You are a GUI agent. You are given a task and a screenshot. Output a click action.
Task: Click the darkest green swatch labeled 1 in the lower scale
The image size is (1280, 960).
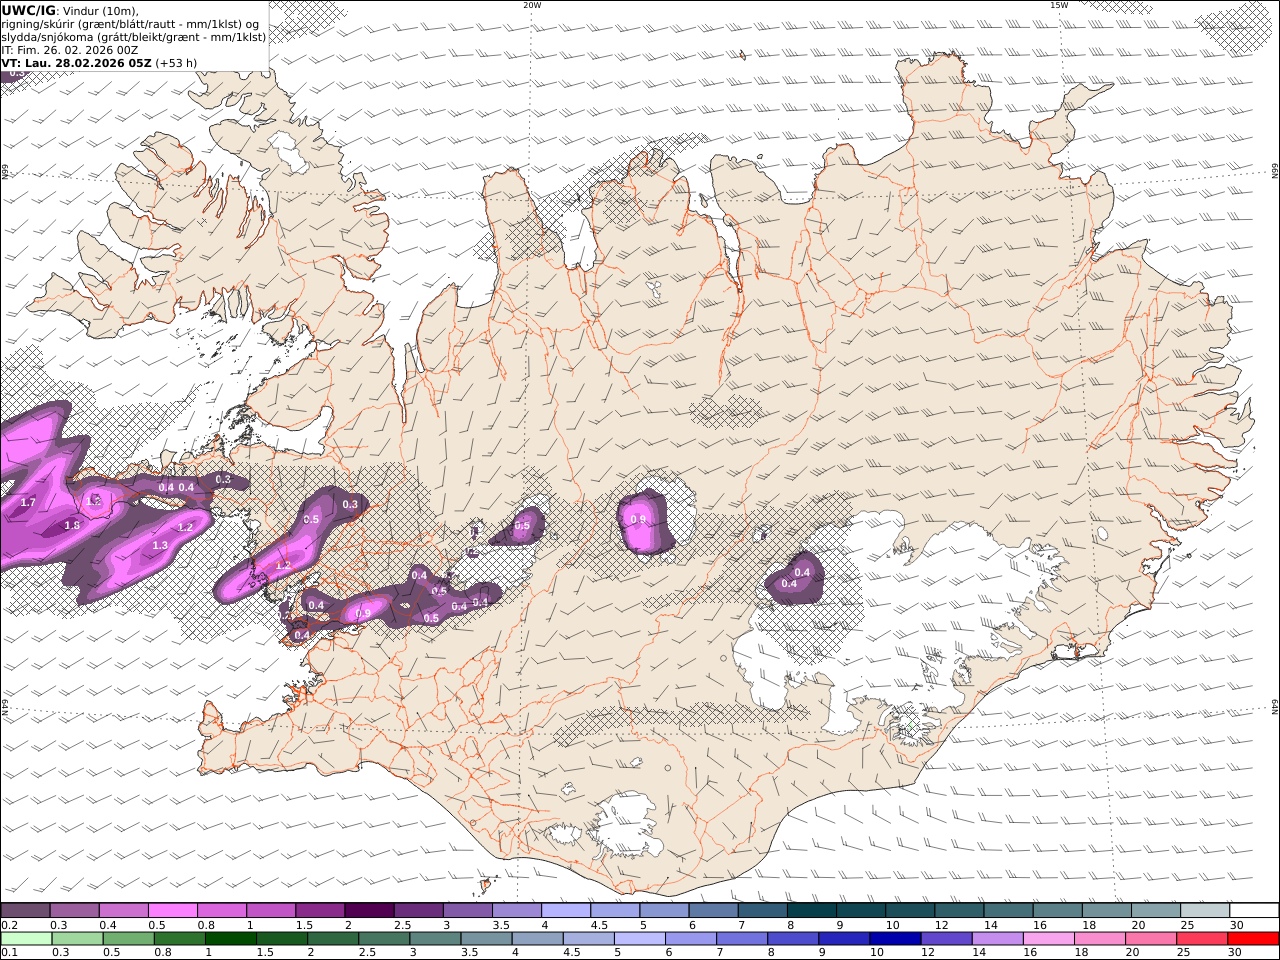[x=231, y=939]
